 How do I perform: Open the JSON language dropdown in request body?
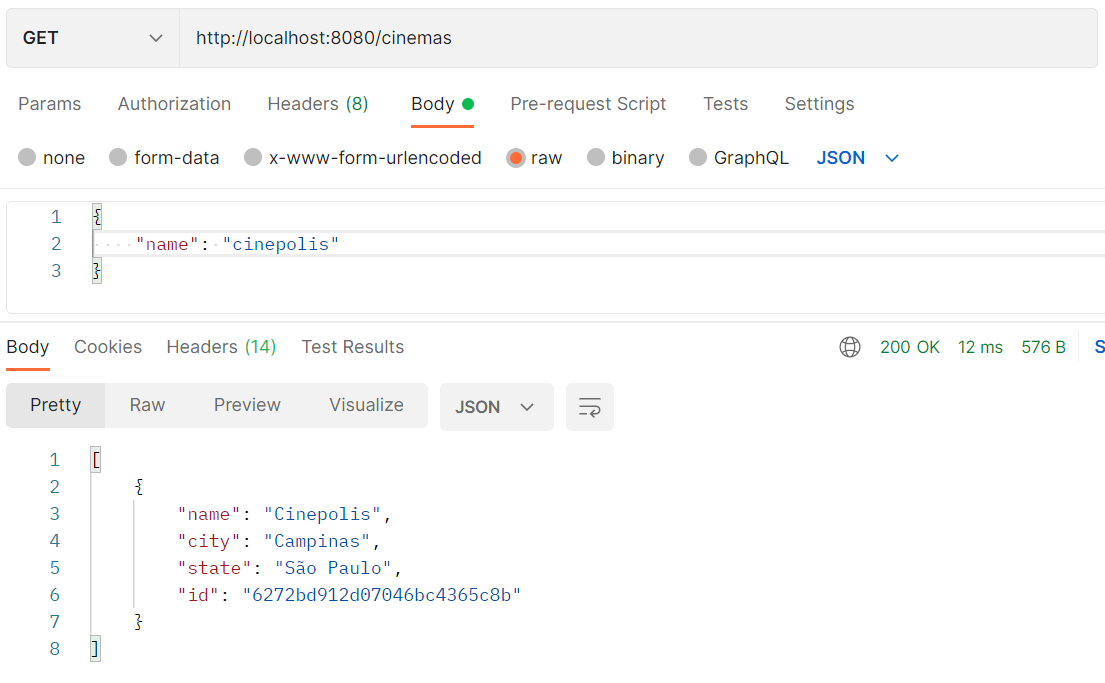(857, 157)
